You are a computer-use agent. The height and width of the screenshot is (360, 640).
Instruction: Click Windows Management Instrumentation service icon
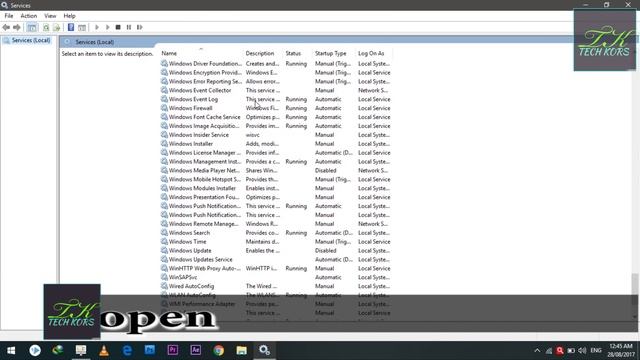tap(164, 161)
